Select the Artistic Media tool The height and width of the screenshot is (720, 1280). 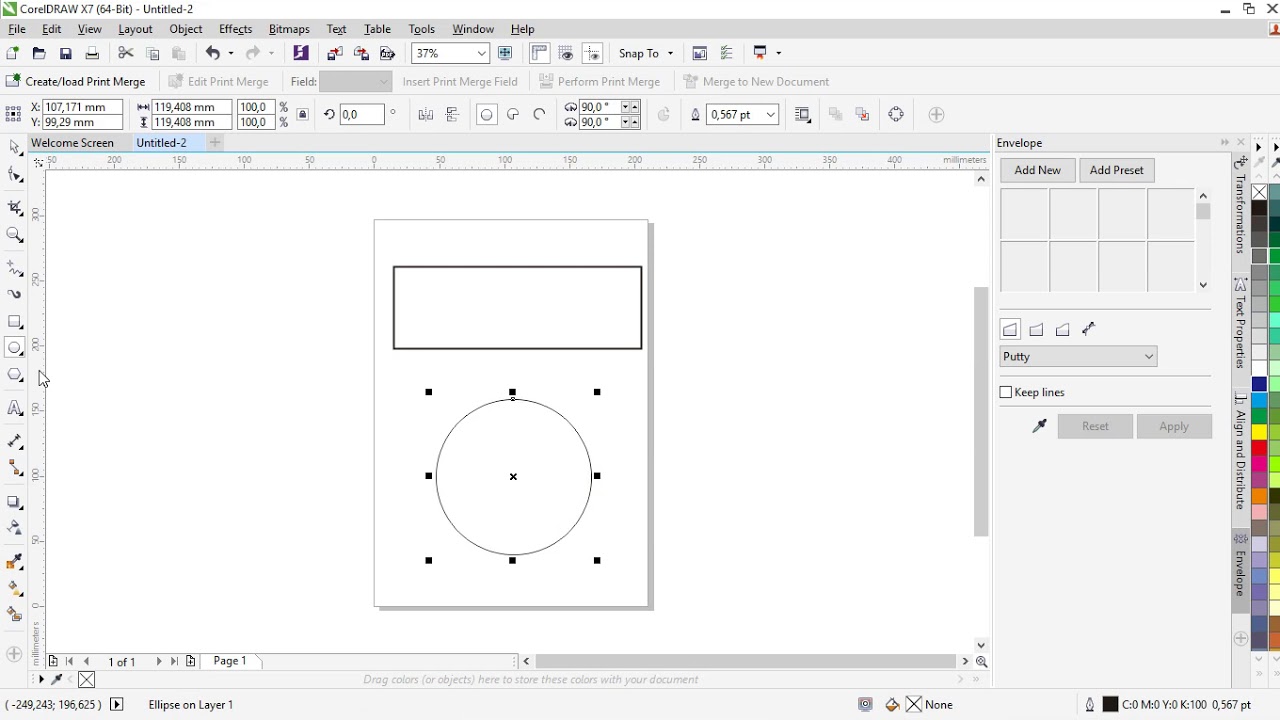(15, 294)
